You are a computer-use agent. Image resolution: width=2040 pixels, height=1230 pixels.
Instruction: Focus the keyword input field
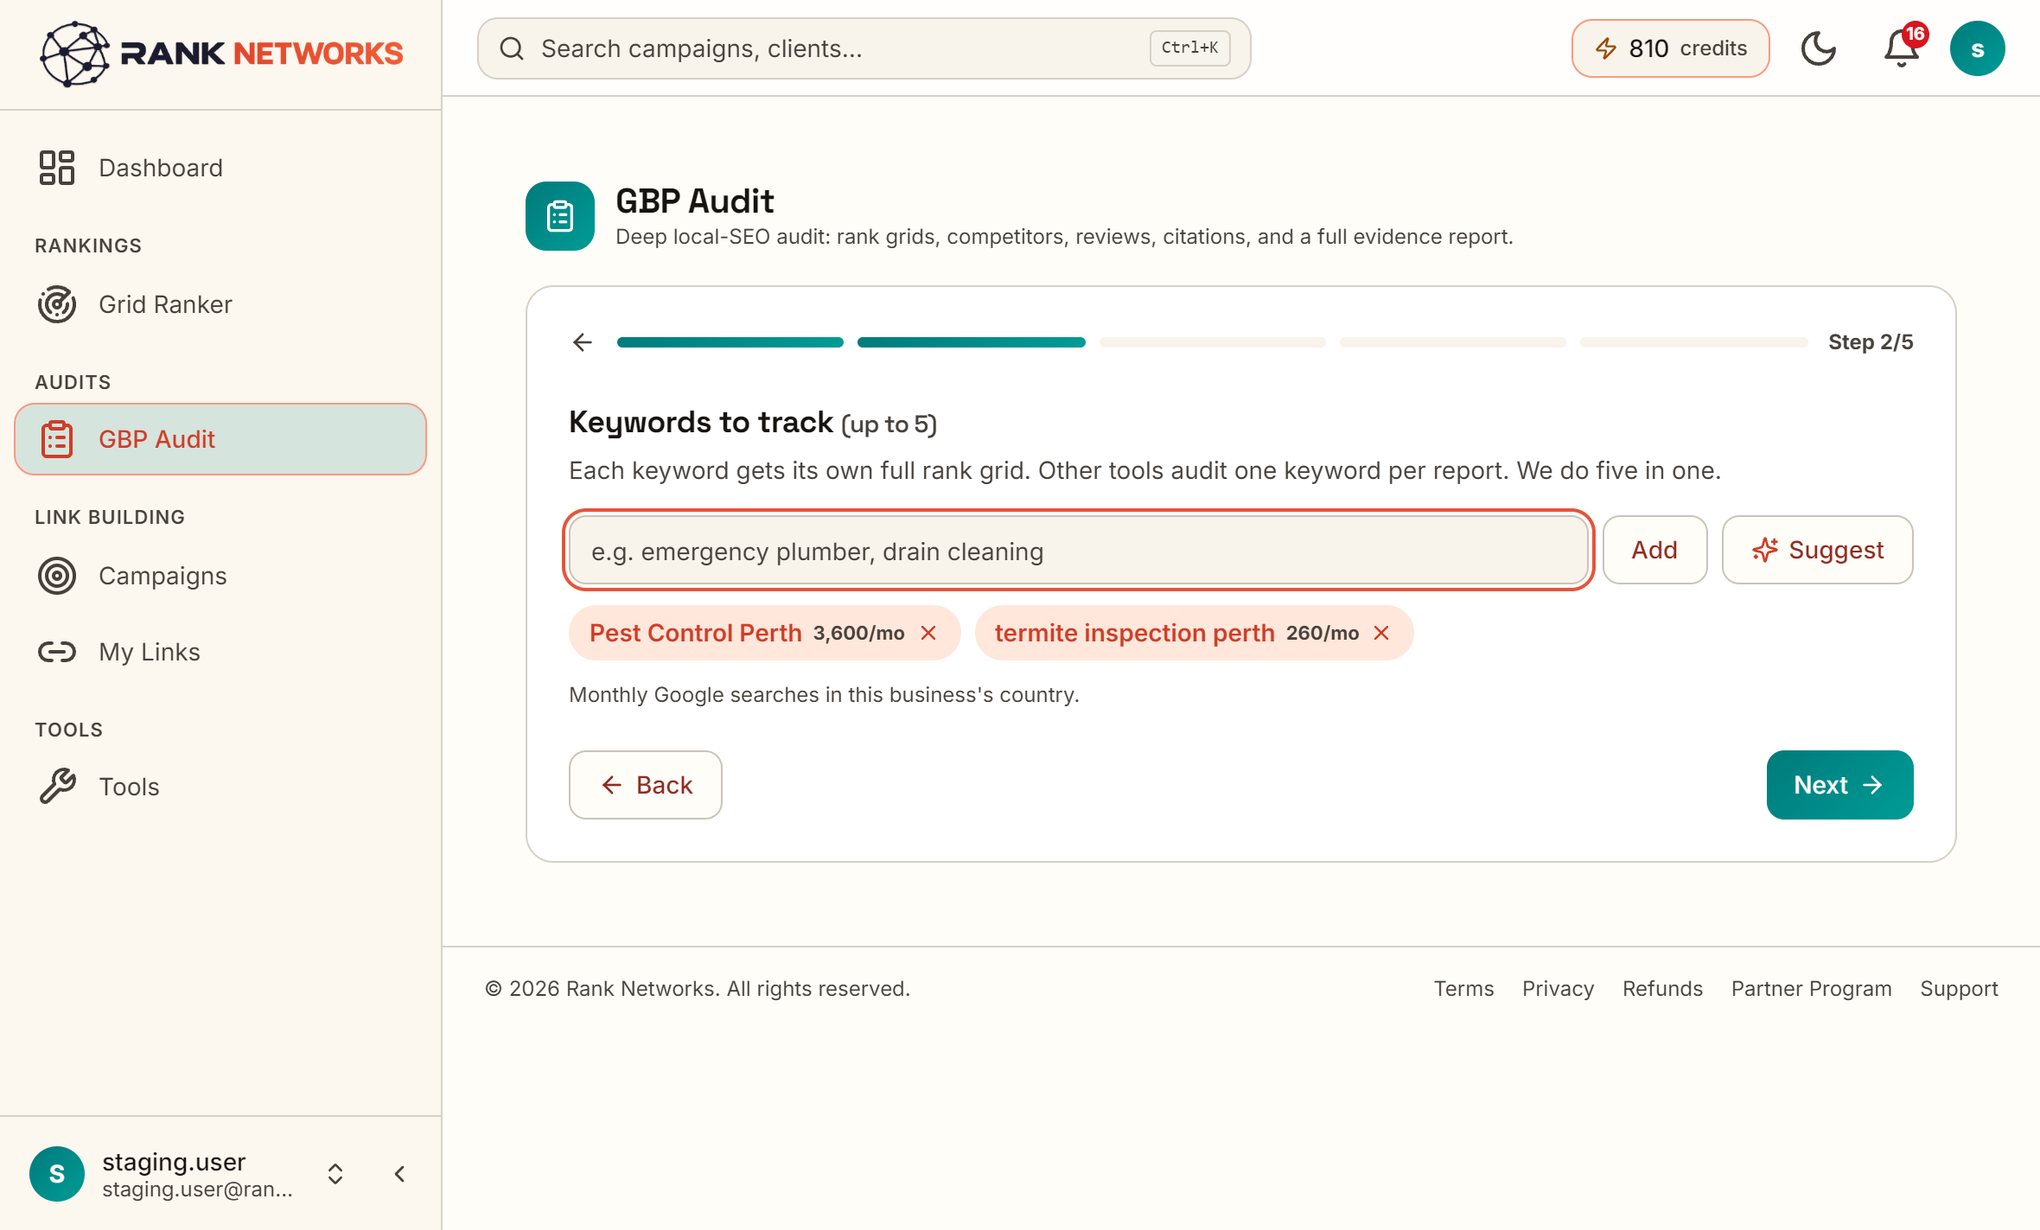tap(1078, 550)
